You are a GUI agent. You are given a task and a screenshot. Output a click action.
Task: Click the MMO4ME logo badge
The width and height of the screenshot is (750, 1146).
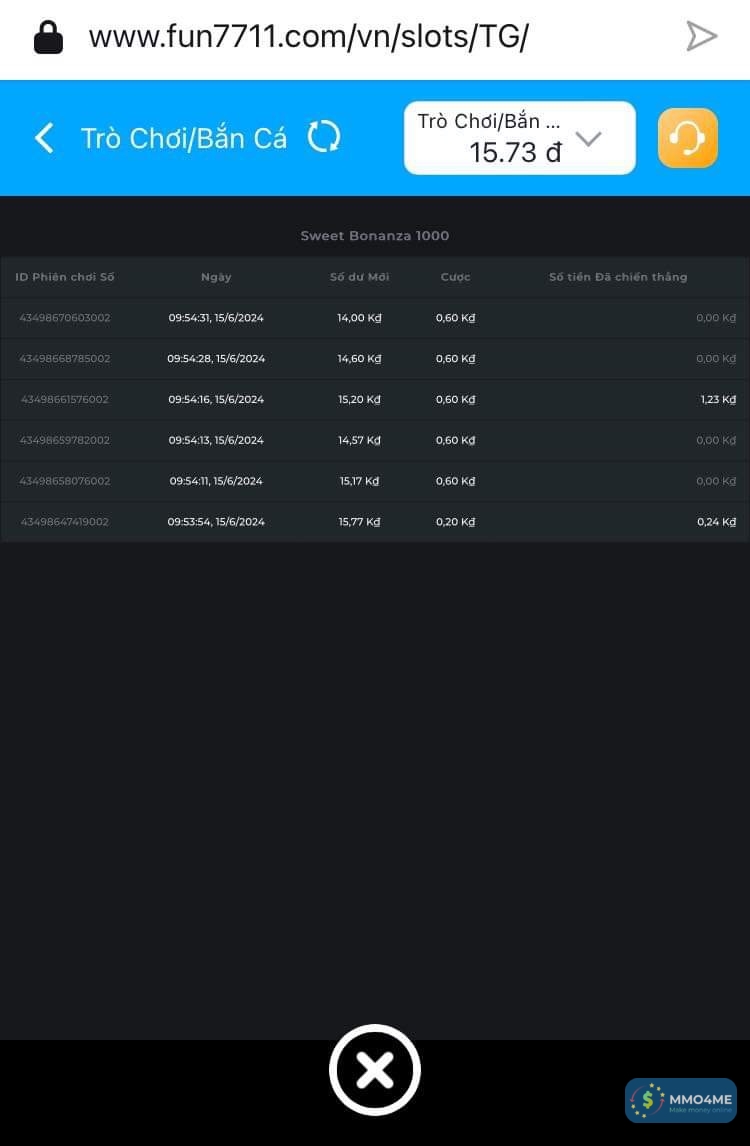pyautogui.click(x=681, y=1100)
